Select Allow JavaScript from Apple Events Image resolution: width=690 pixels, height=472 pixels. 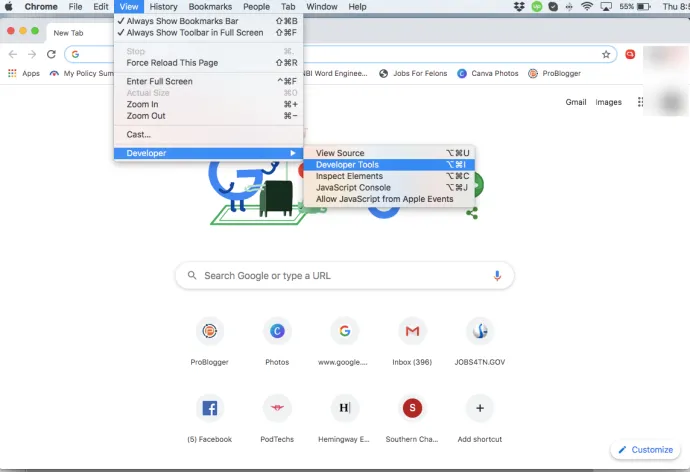tap(389, 199)
